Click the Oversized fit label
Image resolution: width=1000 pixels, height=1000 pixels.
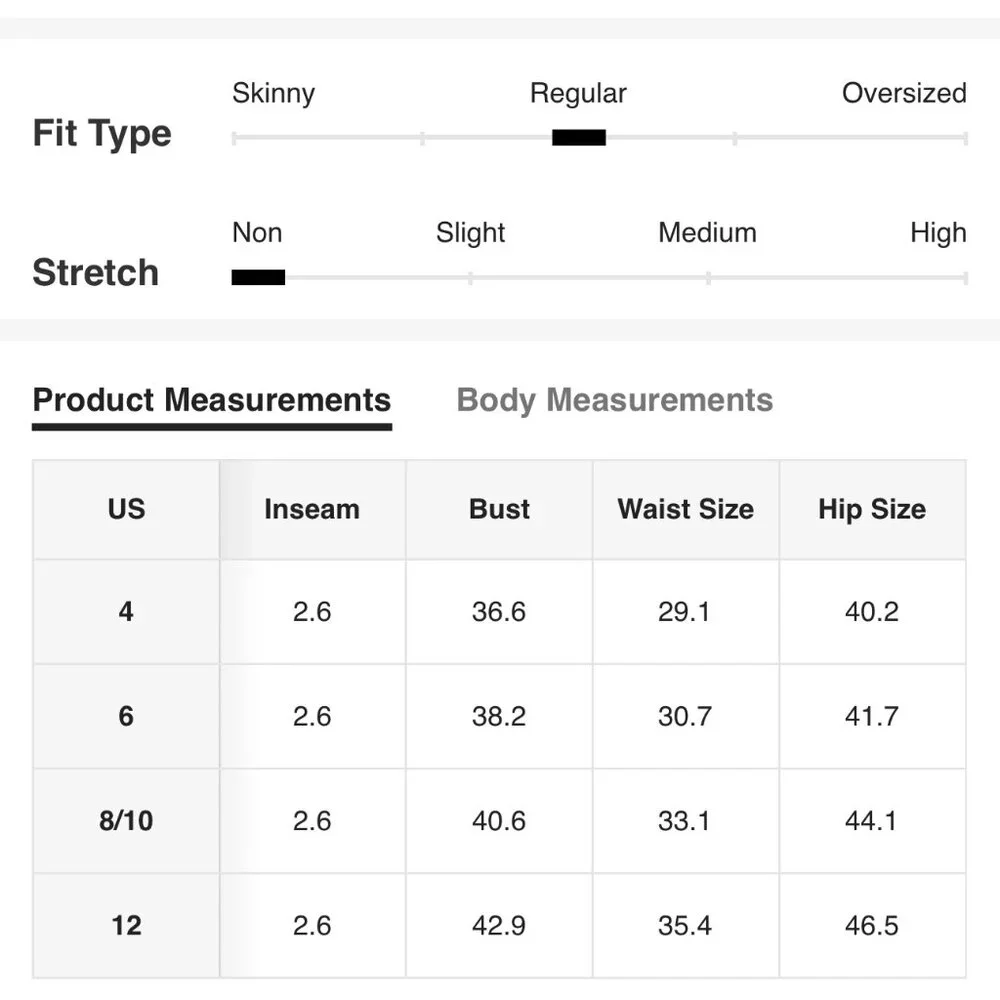(903, 94)
